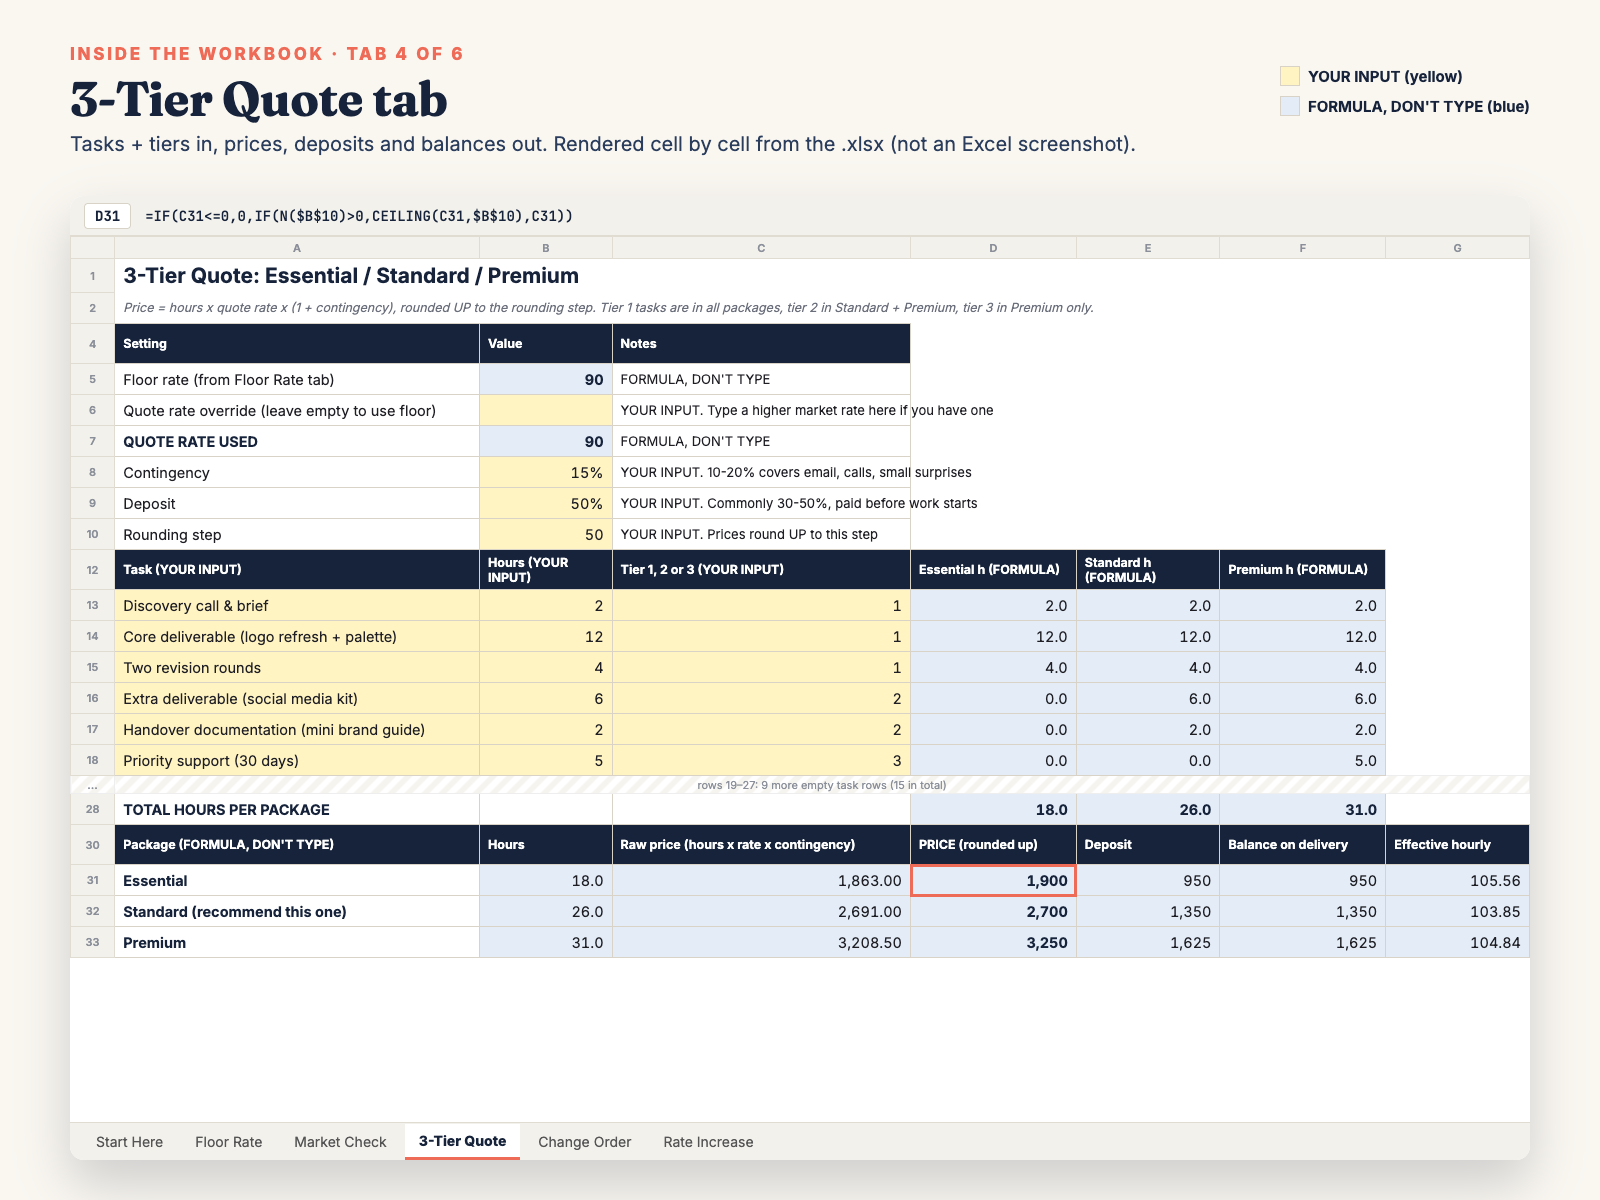Click the Essential raw price 1,863.00
The image size is (1600, 1200).
coord(761,880)
